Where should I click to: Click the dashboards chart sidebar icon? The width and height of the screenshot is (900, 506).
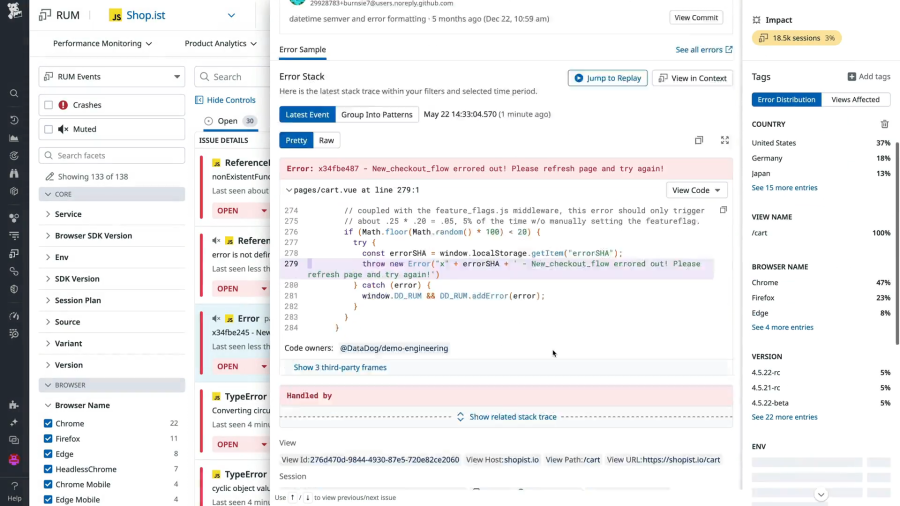pyautogui.click(x=14, y=138)
